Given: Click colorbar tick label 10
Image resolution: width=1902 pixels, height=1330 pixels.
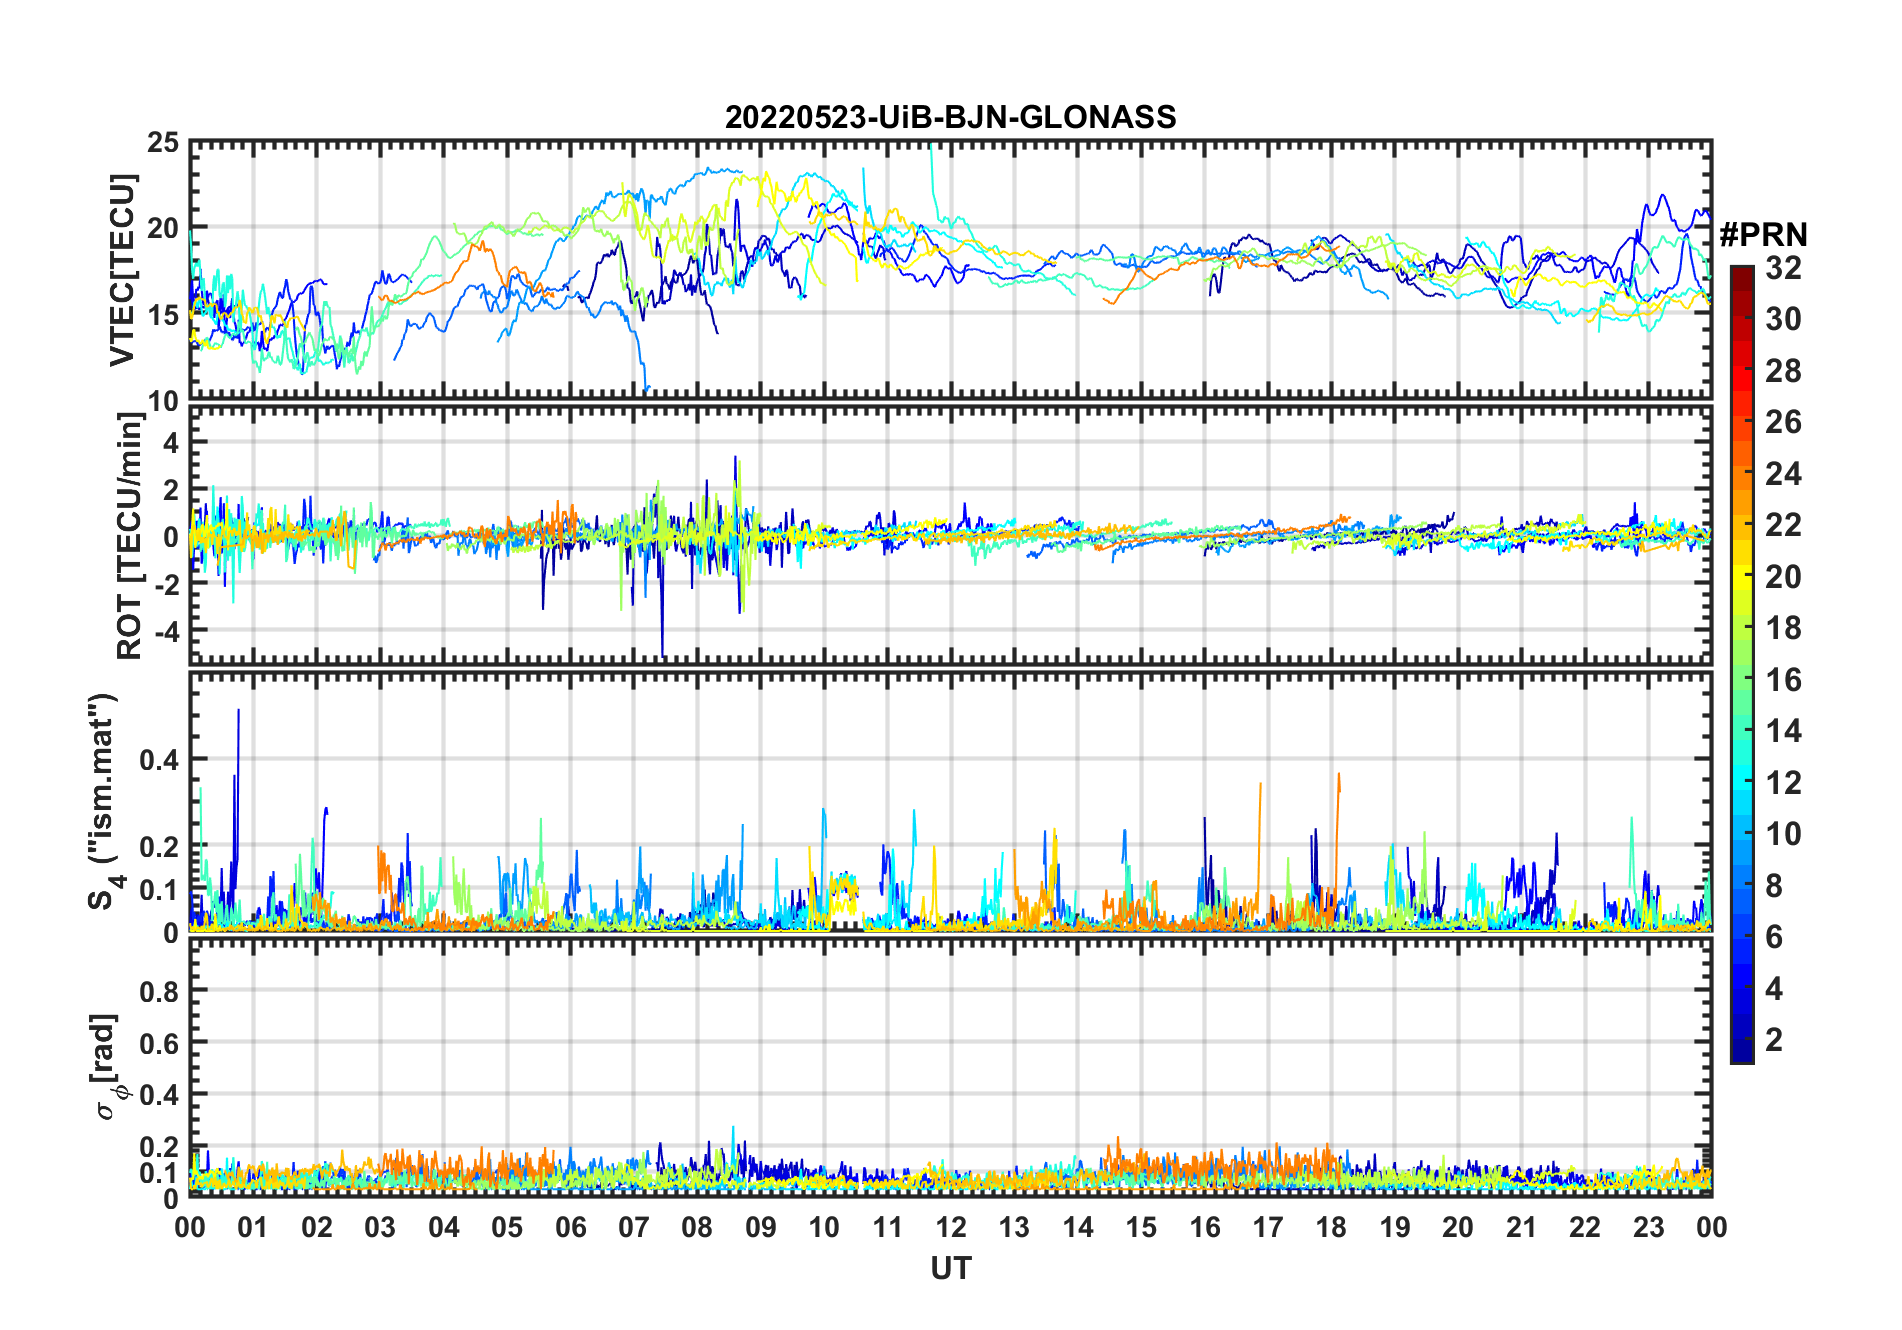Looking at the screenshot, I should tap(1783, 834).
